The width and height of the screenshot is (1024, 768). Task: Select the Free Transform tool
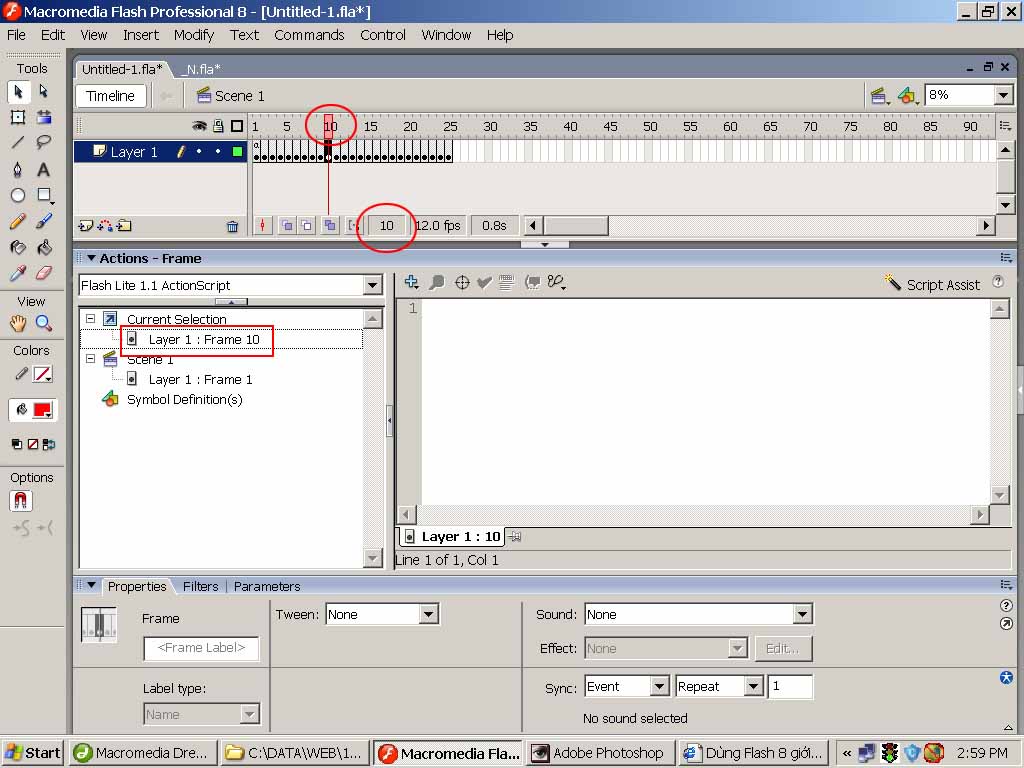[x=18, y=118]
